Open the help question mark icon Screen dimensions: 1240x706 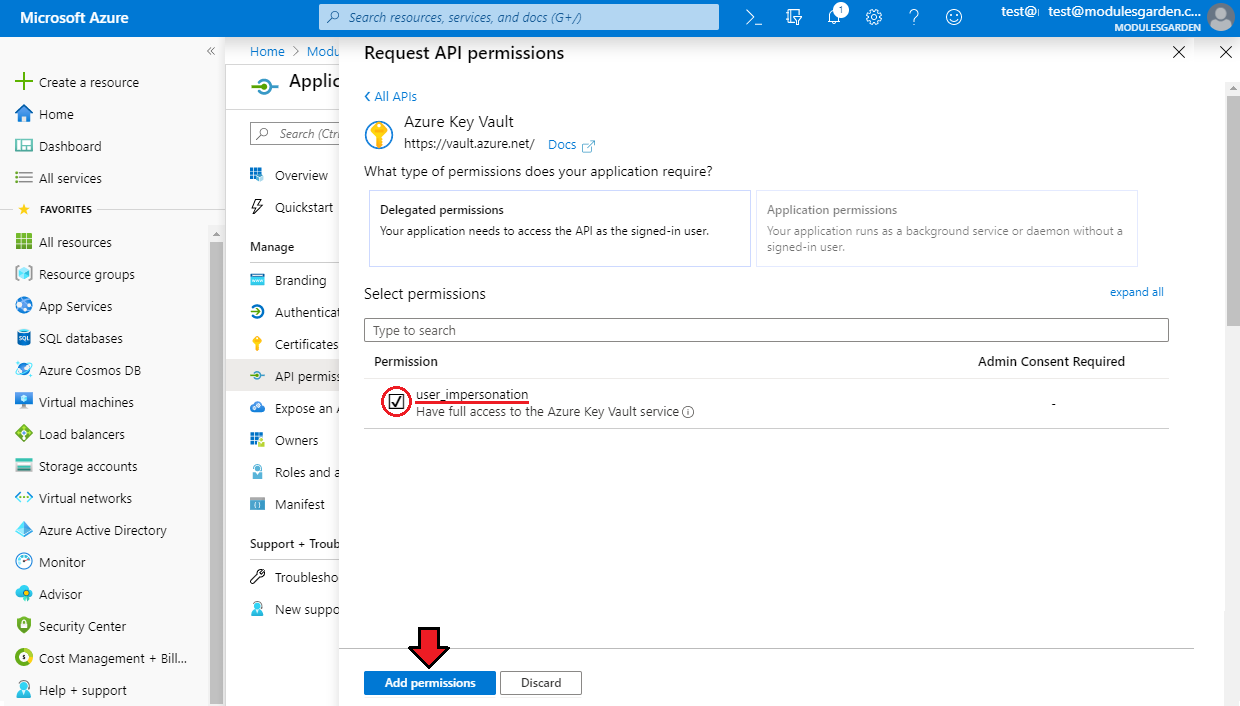click(x=914, y=17)
